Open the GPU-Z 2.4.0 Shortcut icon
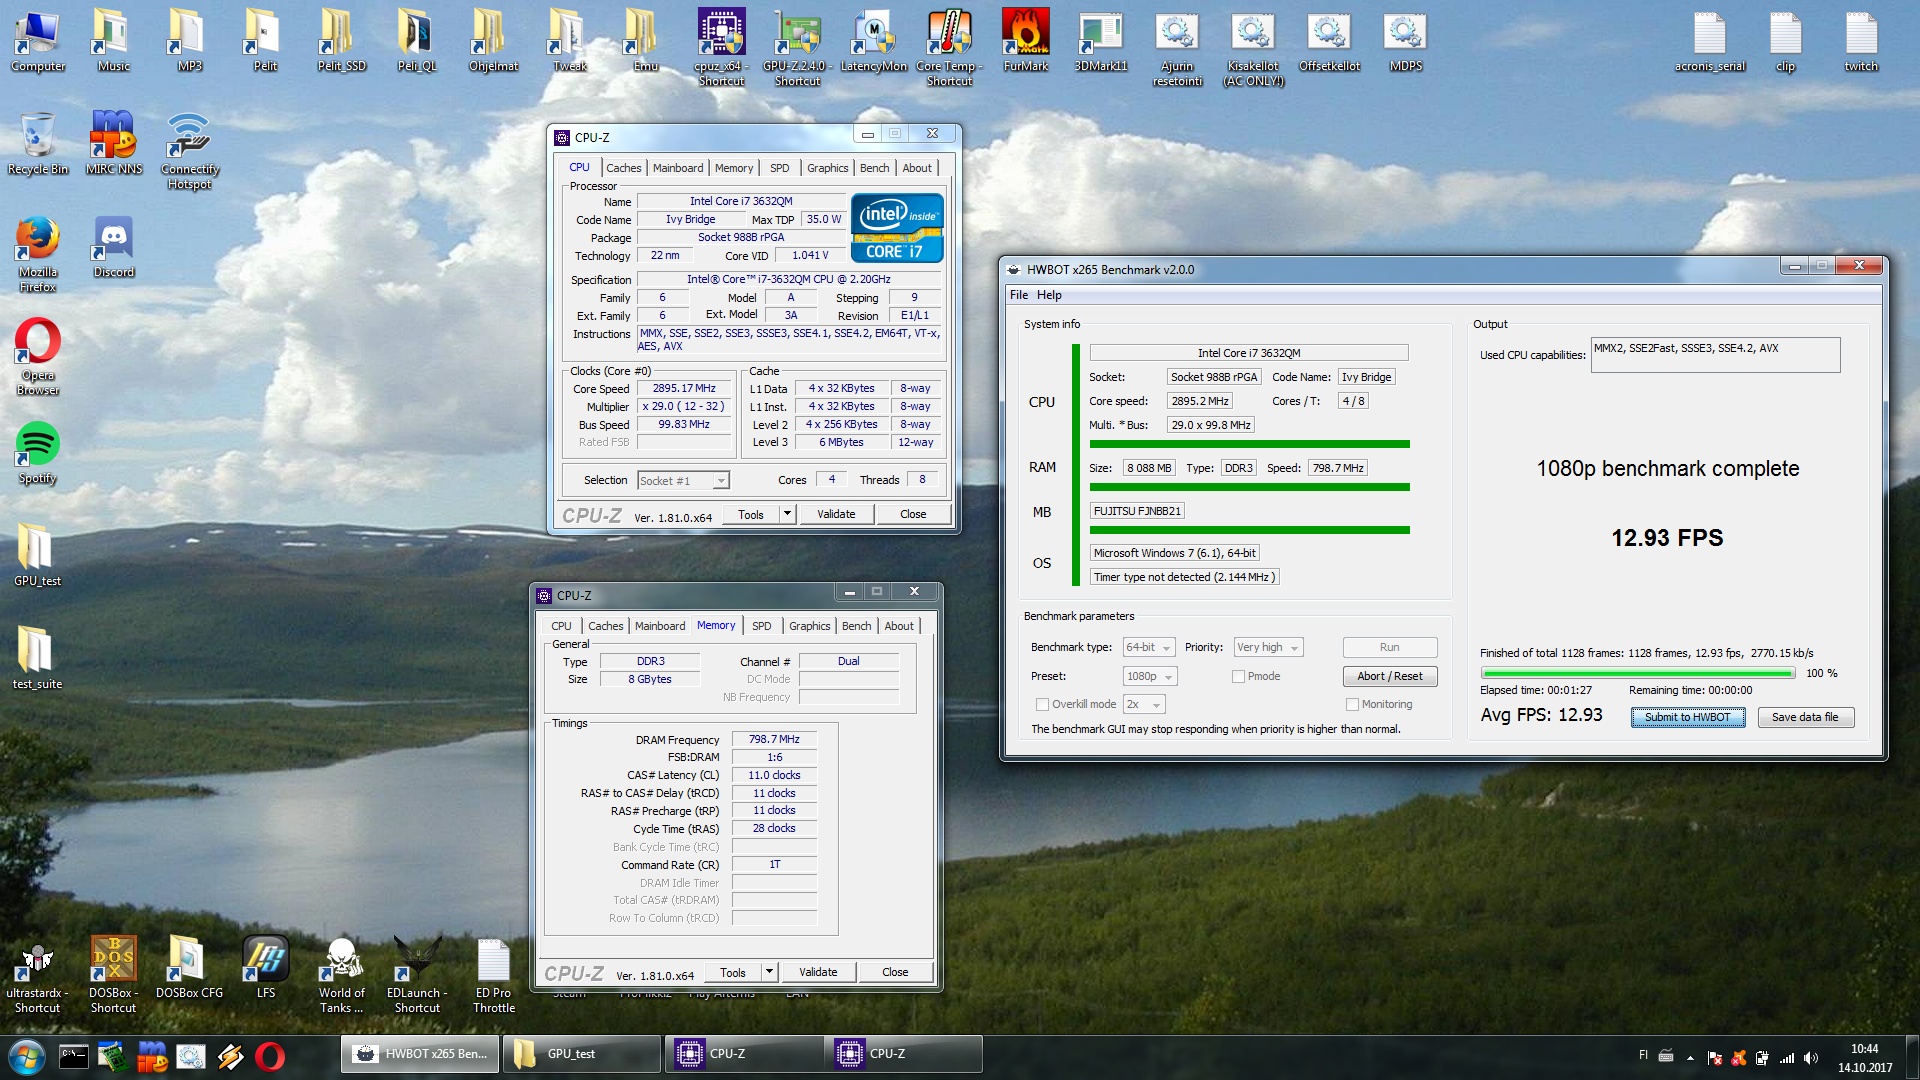The width and height of the screenshot is (1920, 1080). tap(797, 47)
